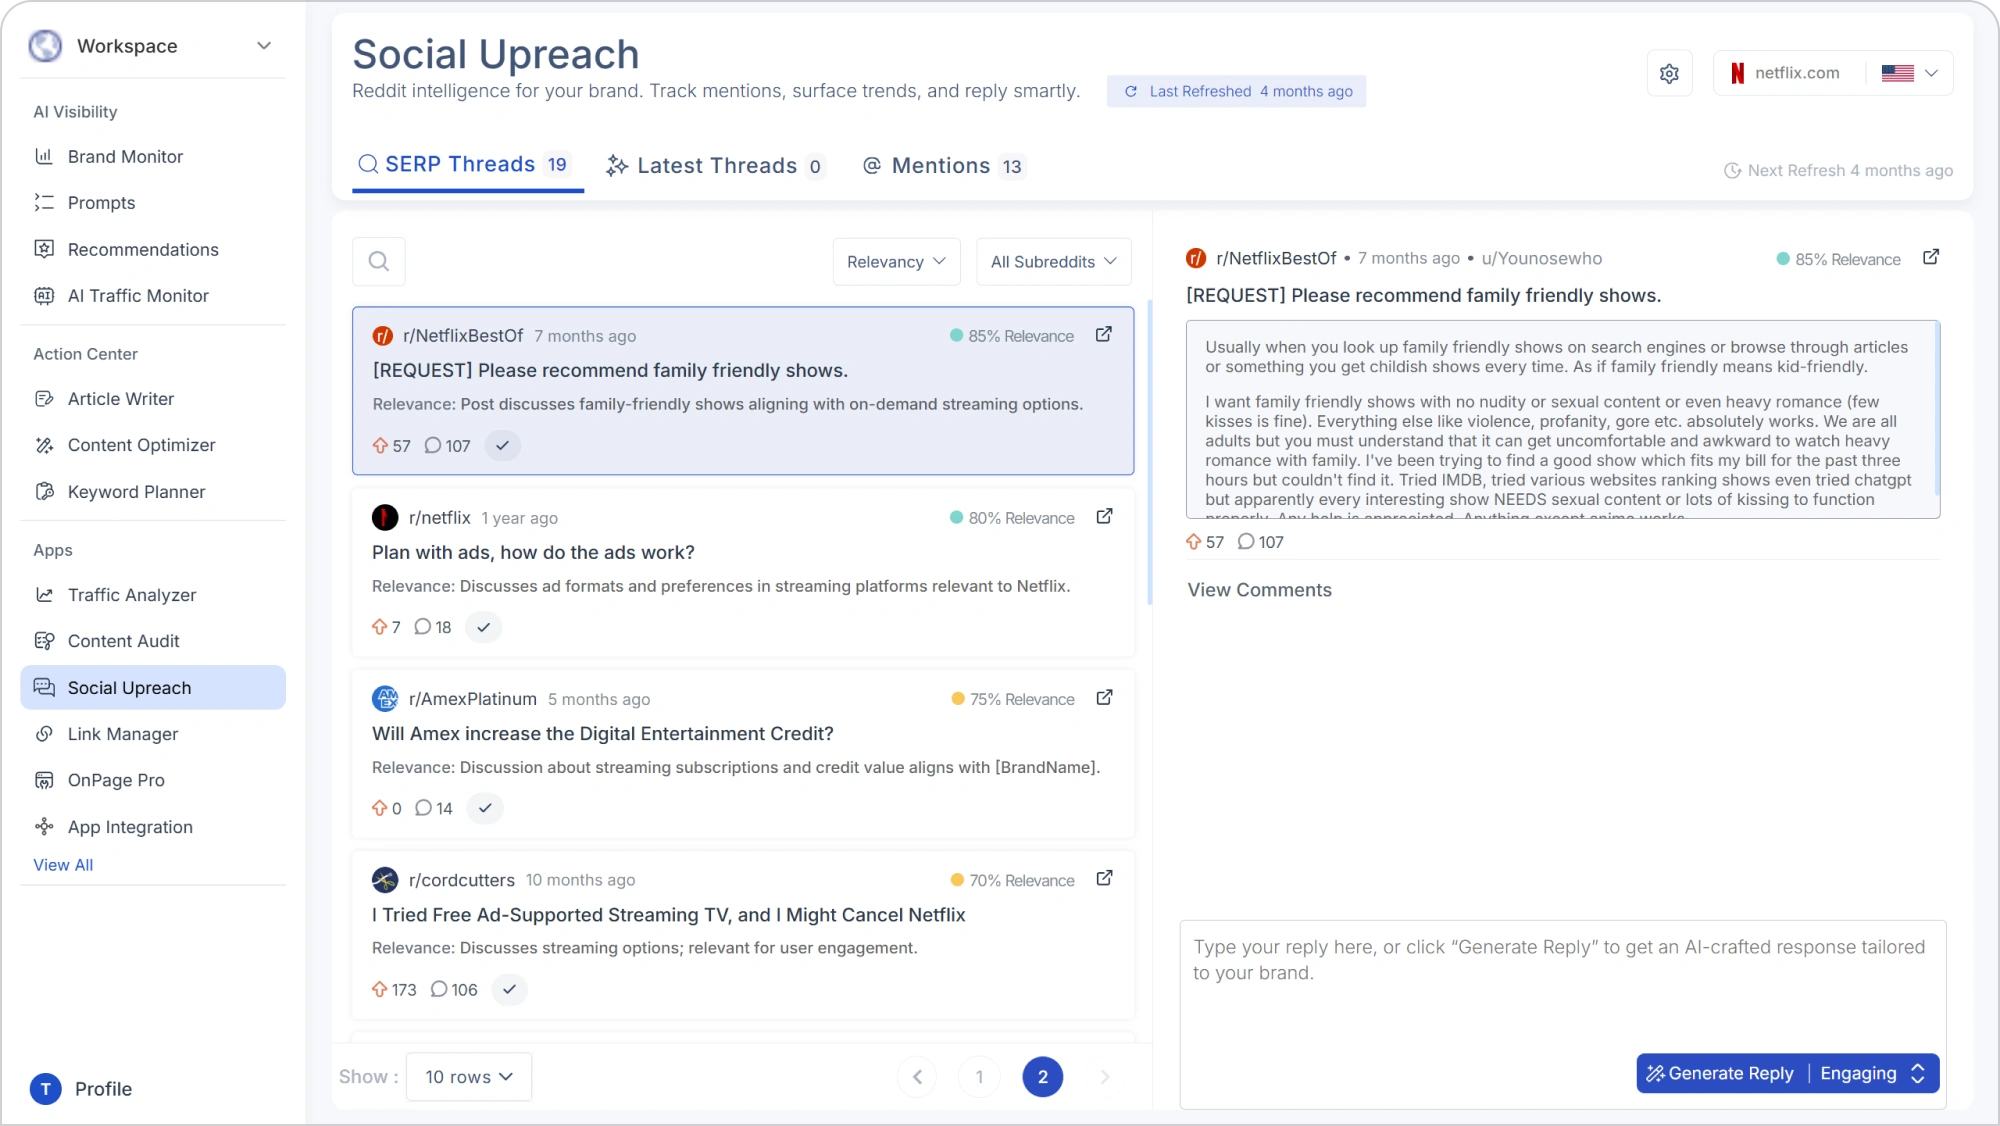Image resolution: width=2000 pixels, height=1126 pixels.
Task: Open the Relevancy sort dropdown
Action: [896, 262]
